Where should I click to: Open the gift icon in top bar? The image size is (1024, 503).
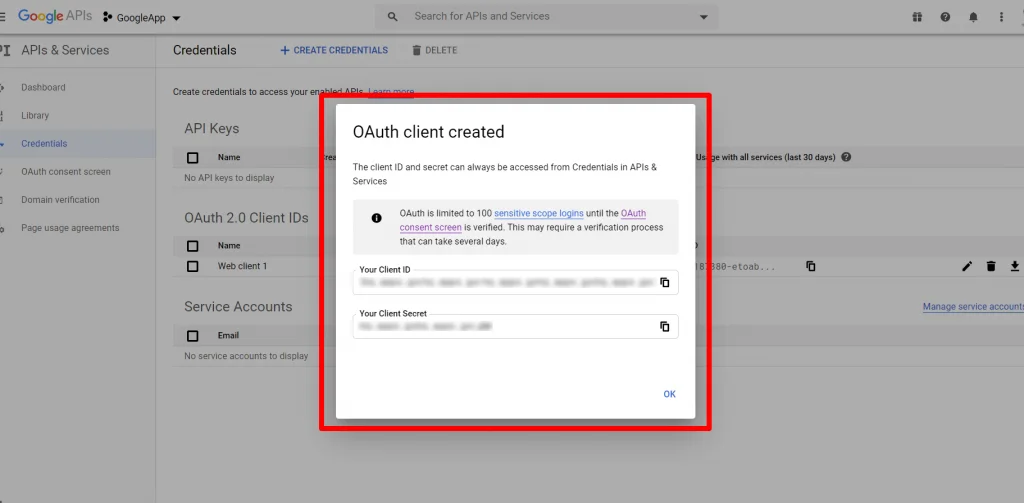point(917,17)
